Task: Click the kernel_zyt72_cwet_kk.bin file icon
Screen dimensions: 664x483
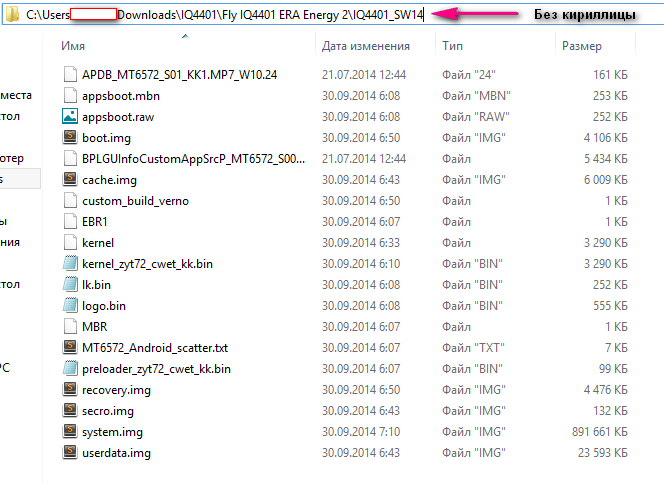Action: [69, 264]
